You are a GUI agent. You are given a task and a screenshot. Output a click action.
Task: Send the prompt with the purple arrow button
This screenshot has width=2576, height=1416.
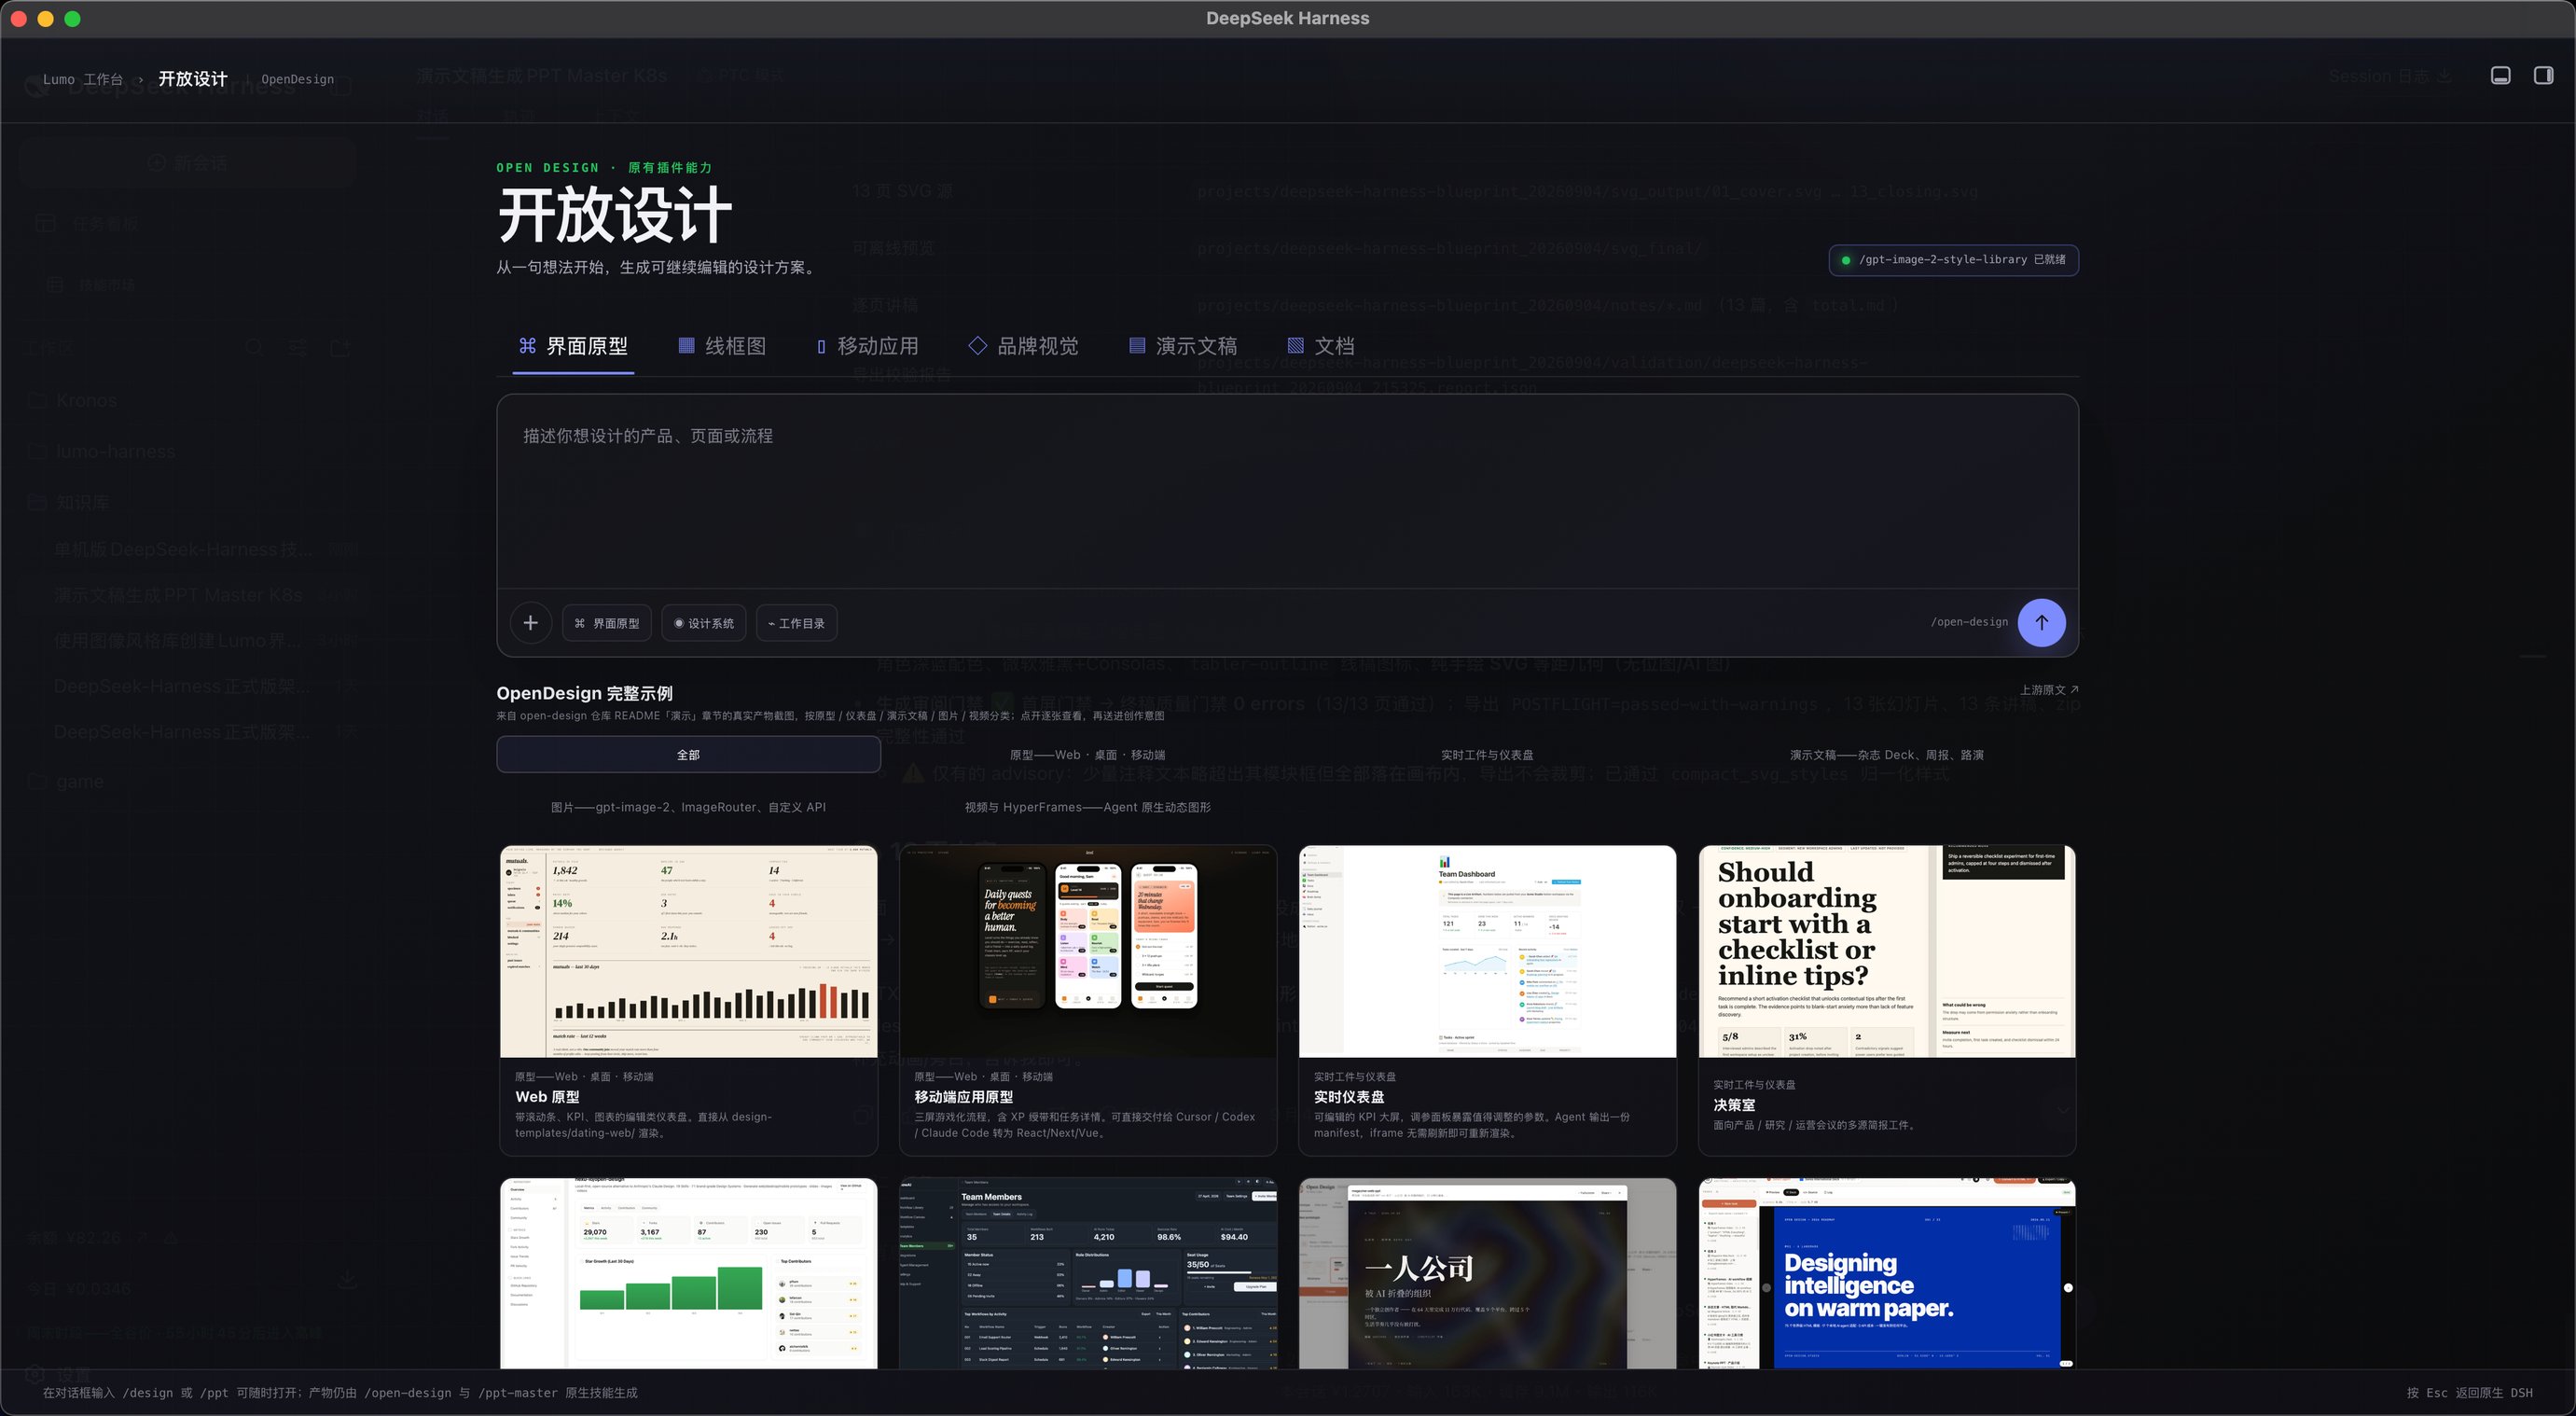(x=2041, y=623)
